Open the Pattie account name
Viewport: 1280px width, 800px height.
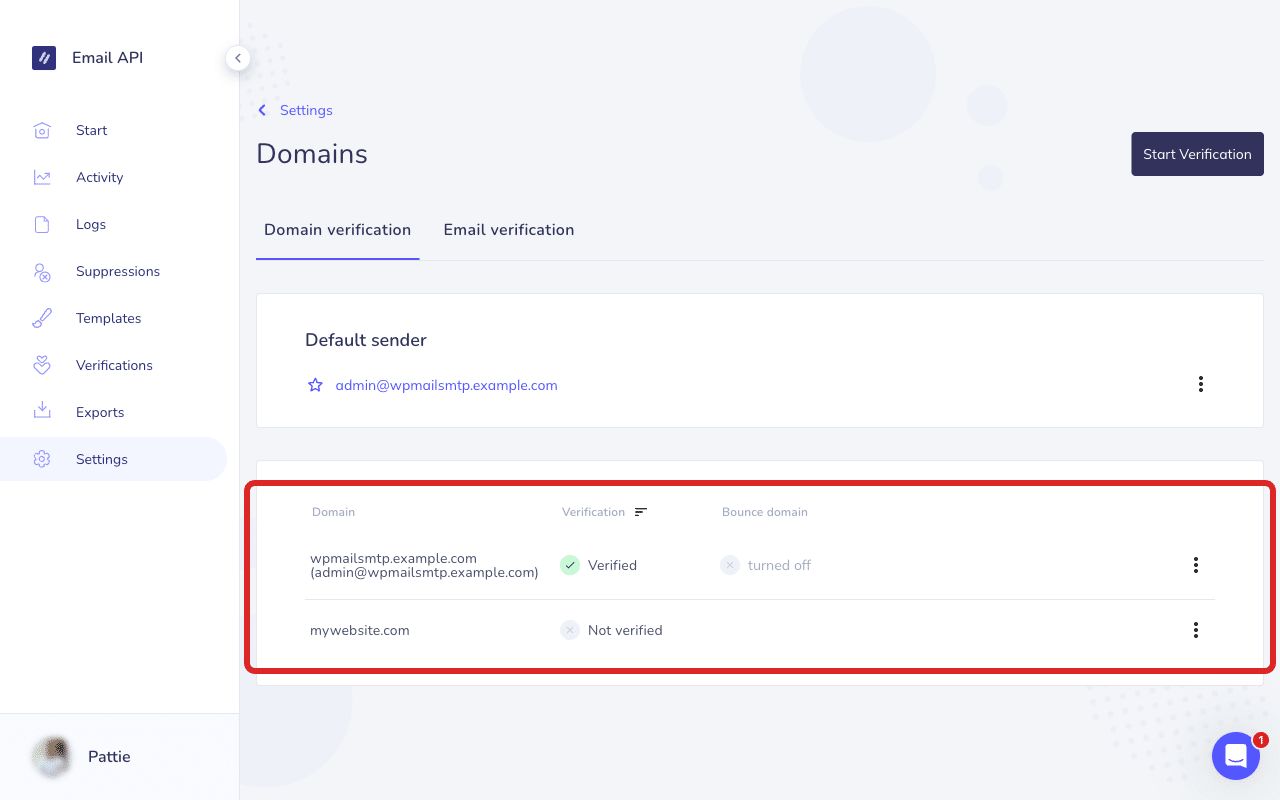pyautogui.click(x=109, y=757)
